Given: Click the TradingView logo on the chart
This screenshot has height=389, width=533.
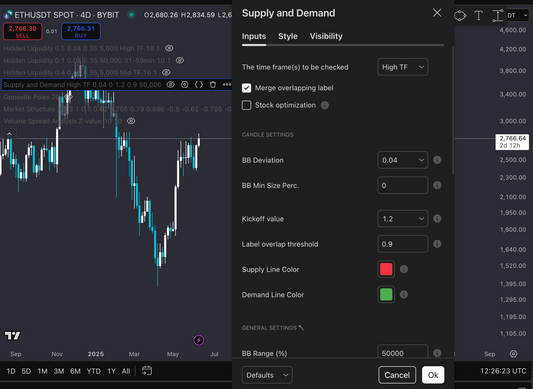Looking at the screenshot, I should coord(13,336).
